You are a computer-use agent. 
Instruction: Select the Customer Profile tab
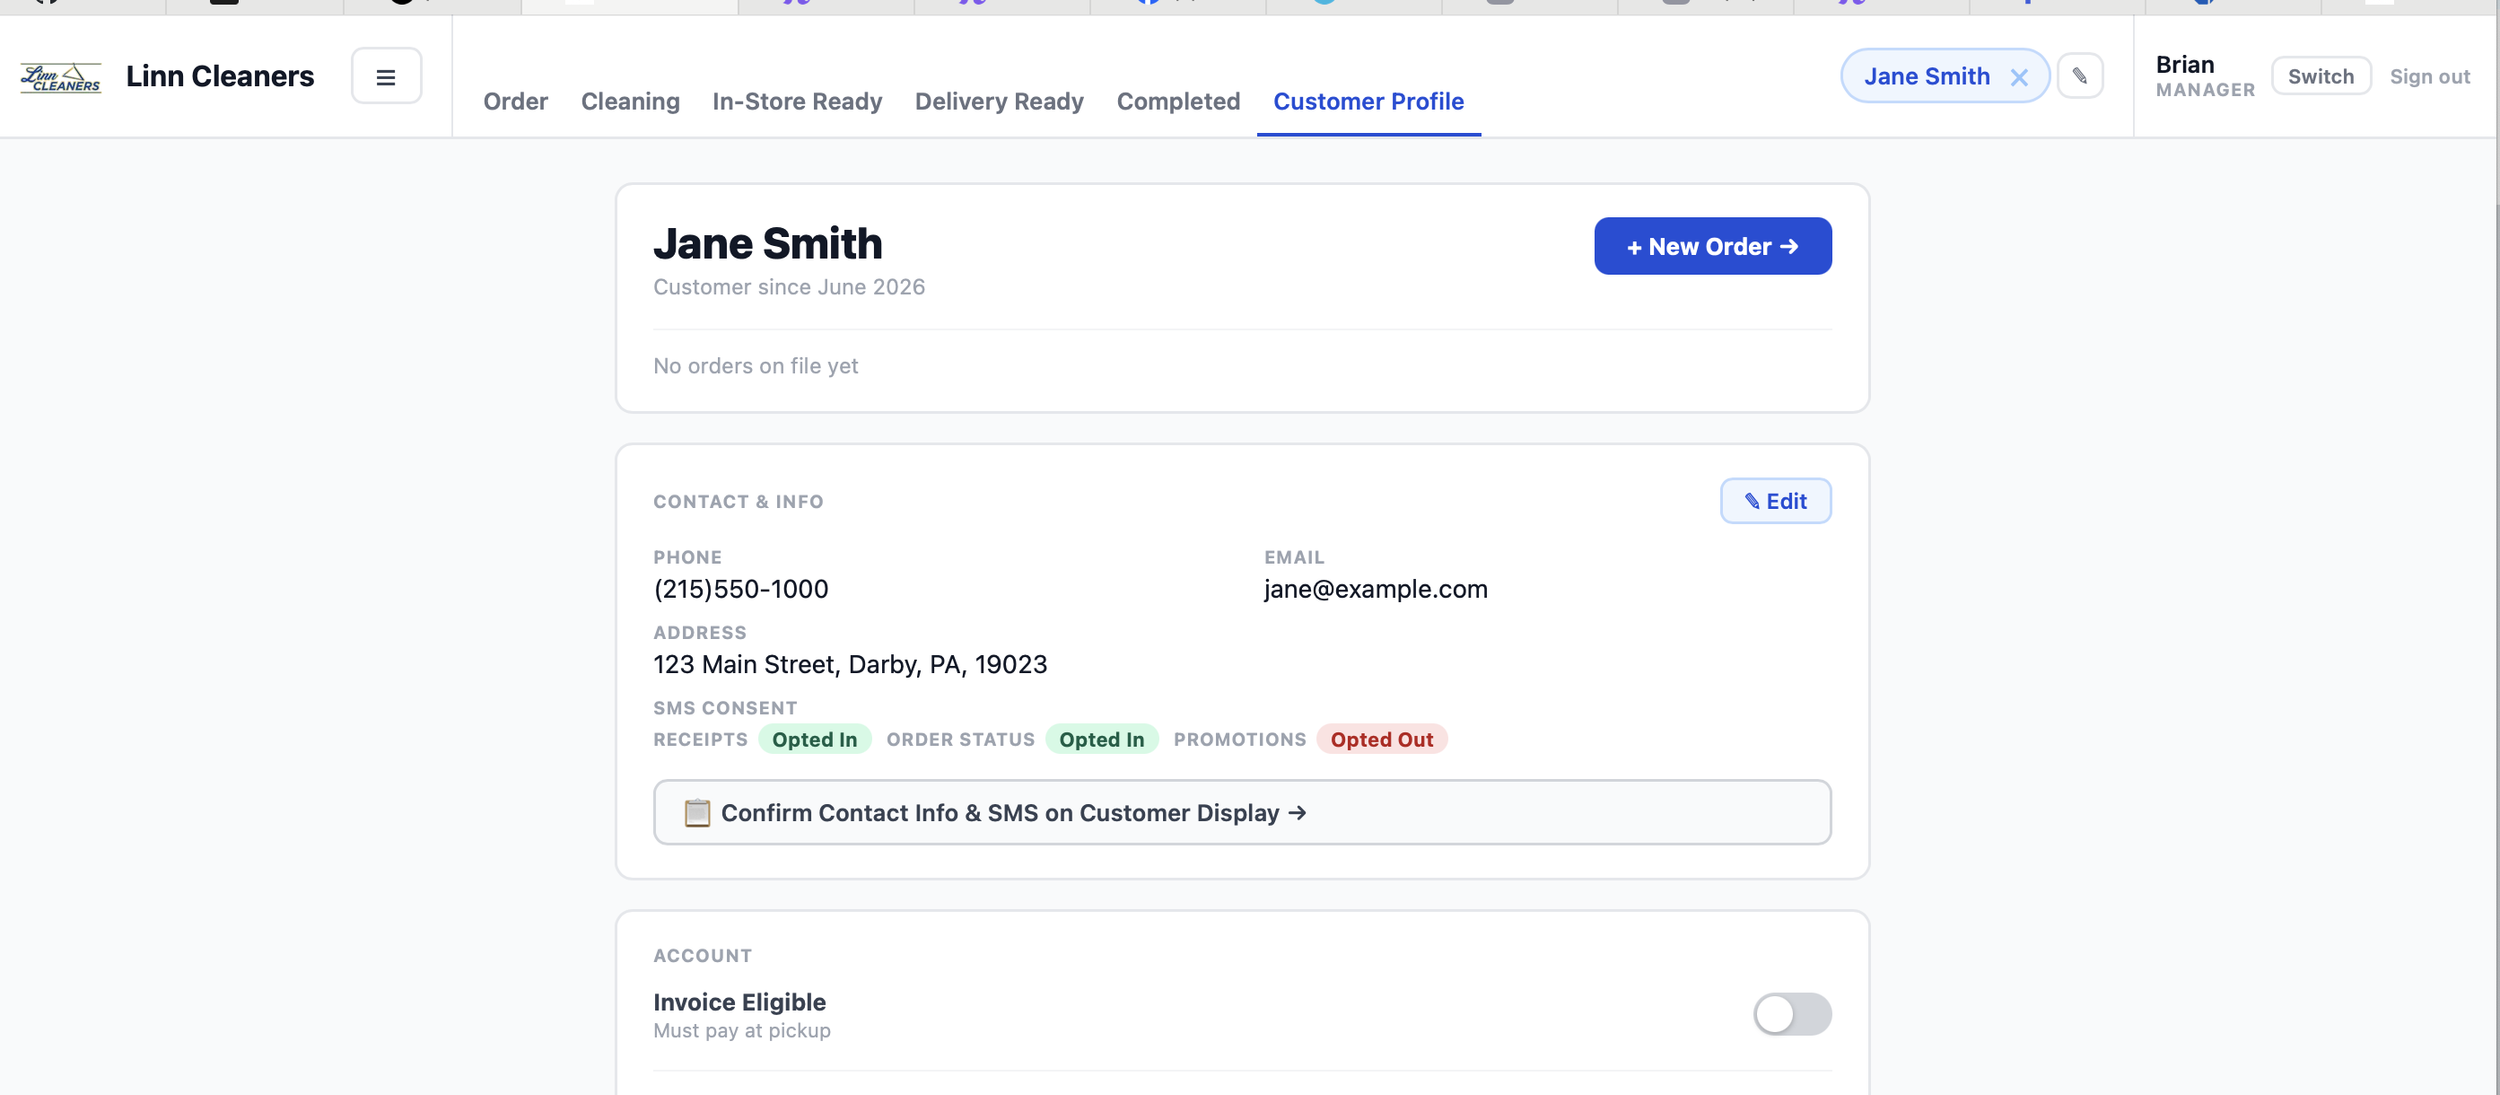coord(1368,101)
